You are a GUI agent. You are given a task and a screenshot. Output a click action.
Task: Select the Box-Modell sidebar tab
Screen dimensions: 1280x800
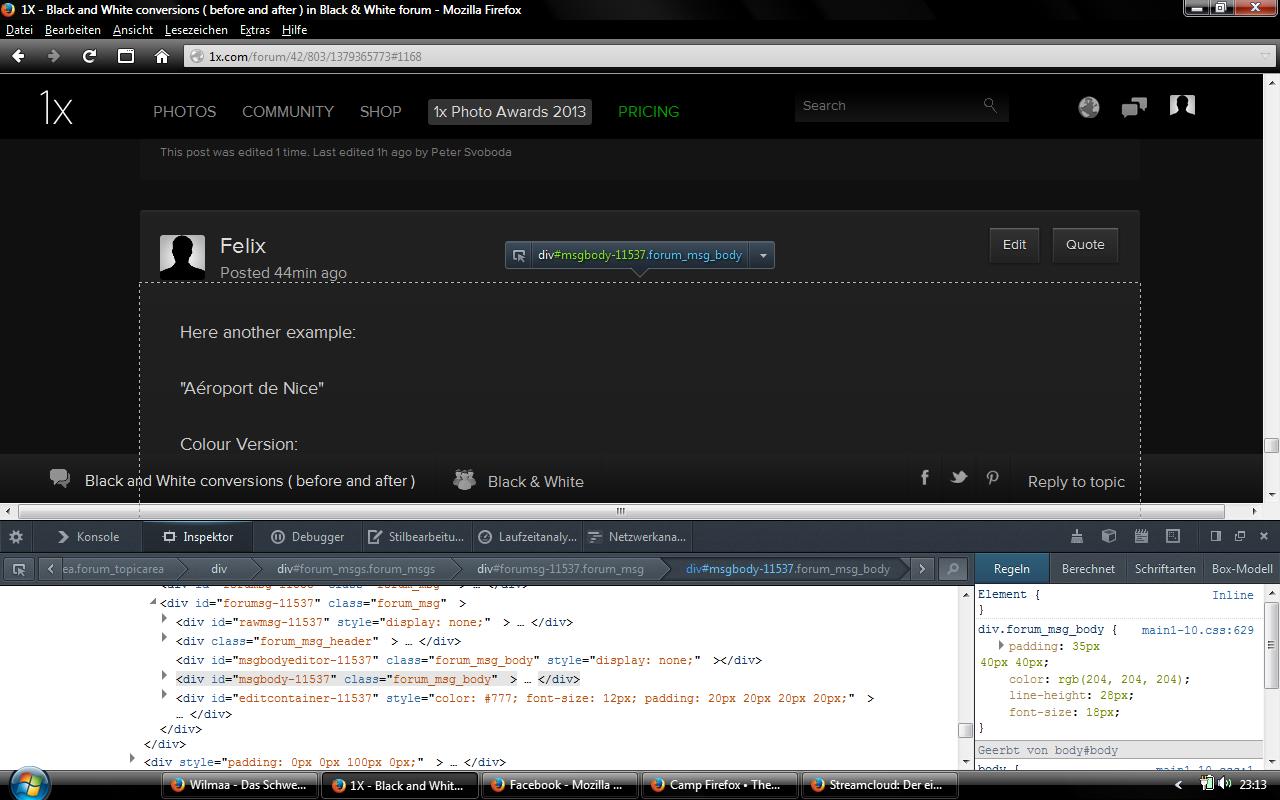pos(1241,569)
